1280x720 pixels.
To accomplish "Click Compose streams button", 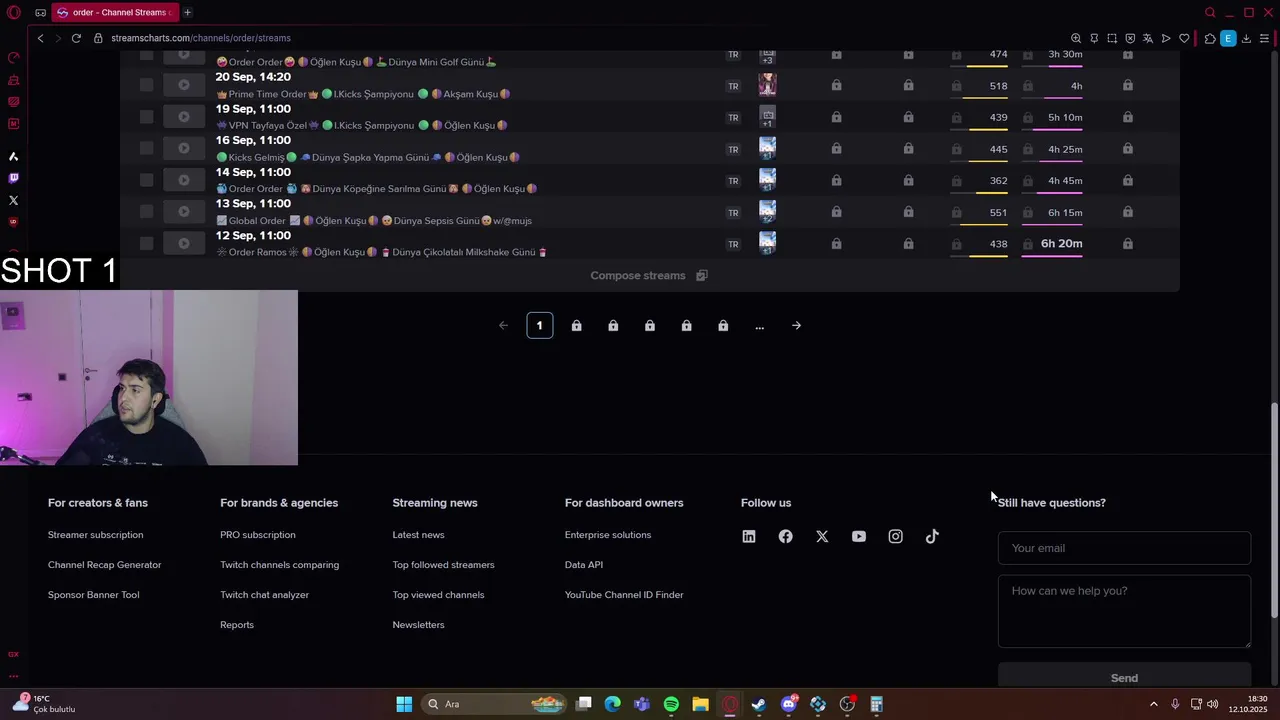I will [648, 275].
